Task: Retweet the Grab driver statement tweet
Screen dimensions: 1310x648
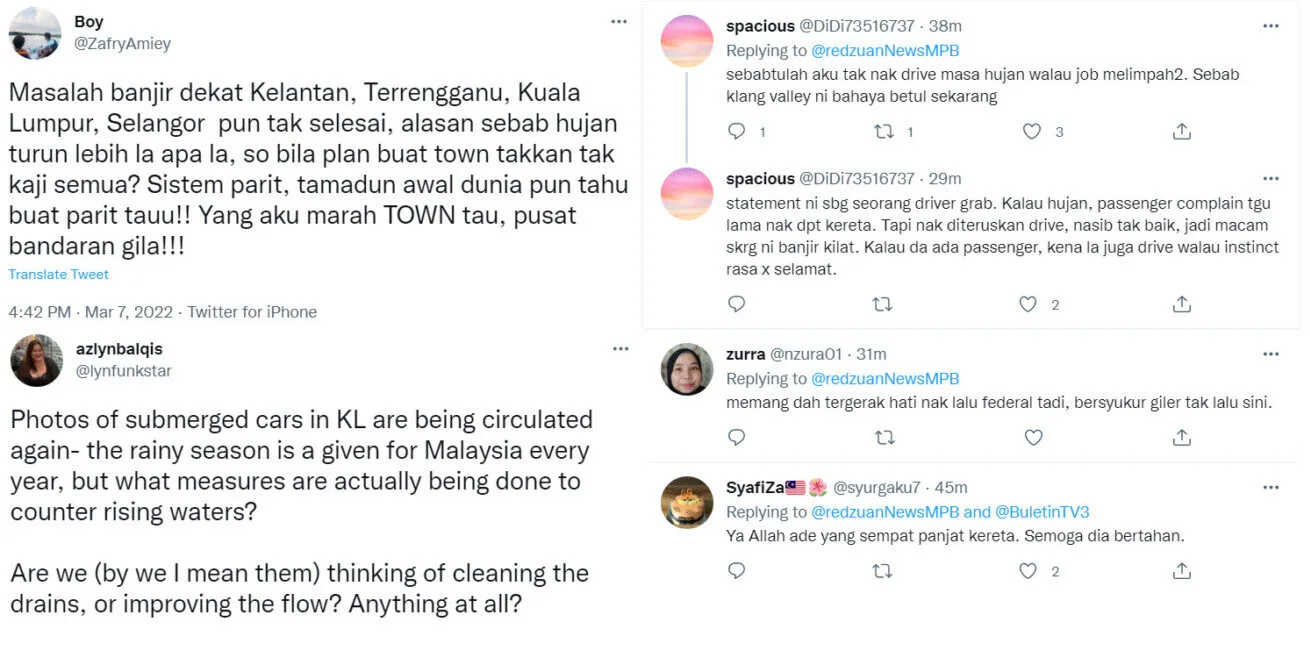Action: (x=882, y=304)
